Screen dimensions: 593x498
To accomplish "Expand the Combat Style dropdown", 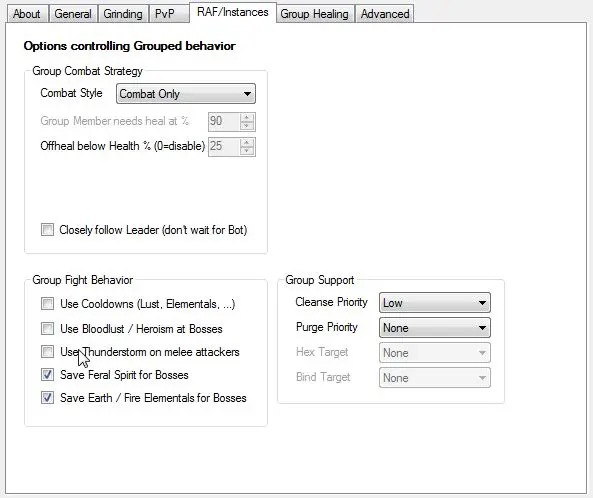I will click(186, 94).
